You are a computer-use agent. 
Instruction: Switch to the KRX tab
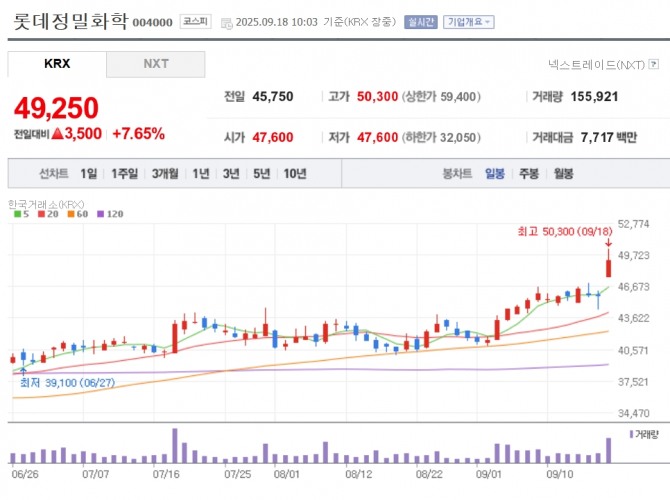[x=57, y=64]
